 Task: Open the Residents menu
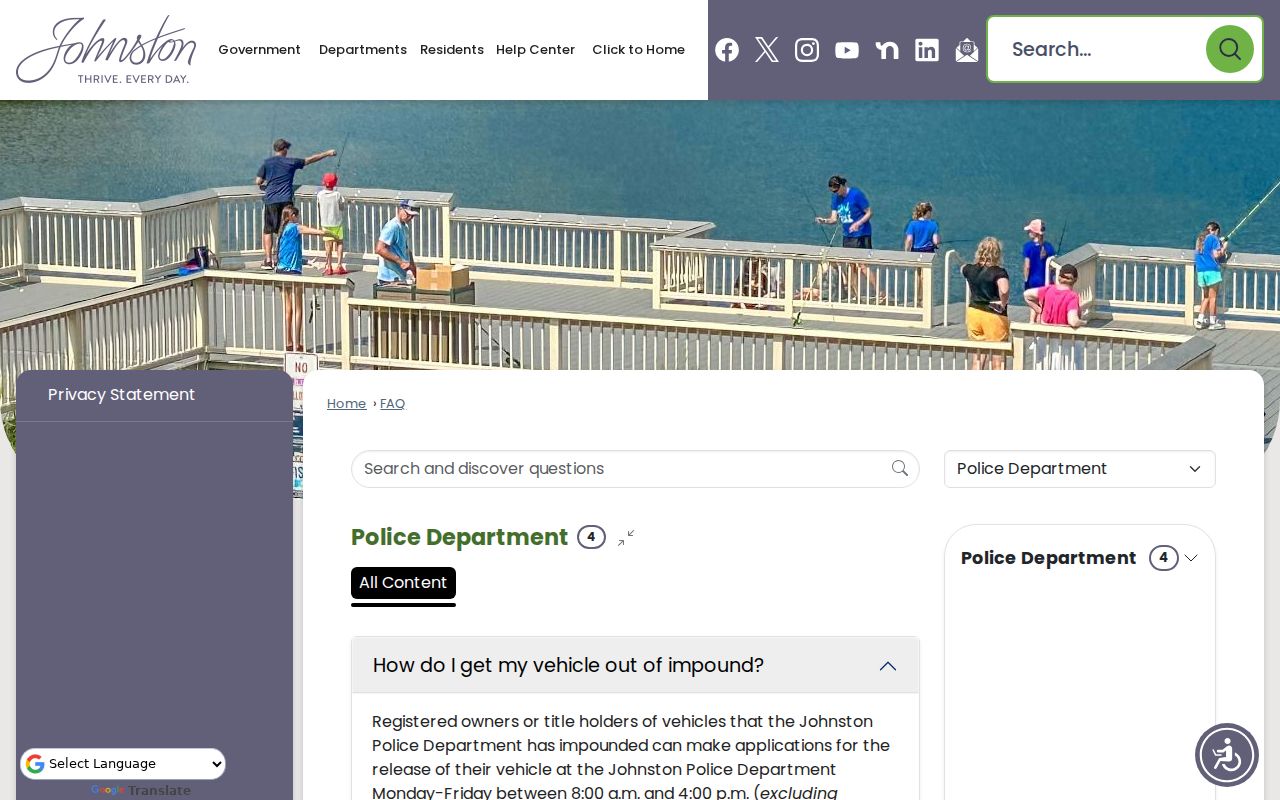point(452,50)
